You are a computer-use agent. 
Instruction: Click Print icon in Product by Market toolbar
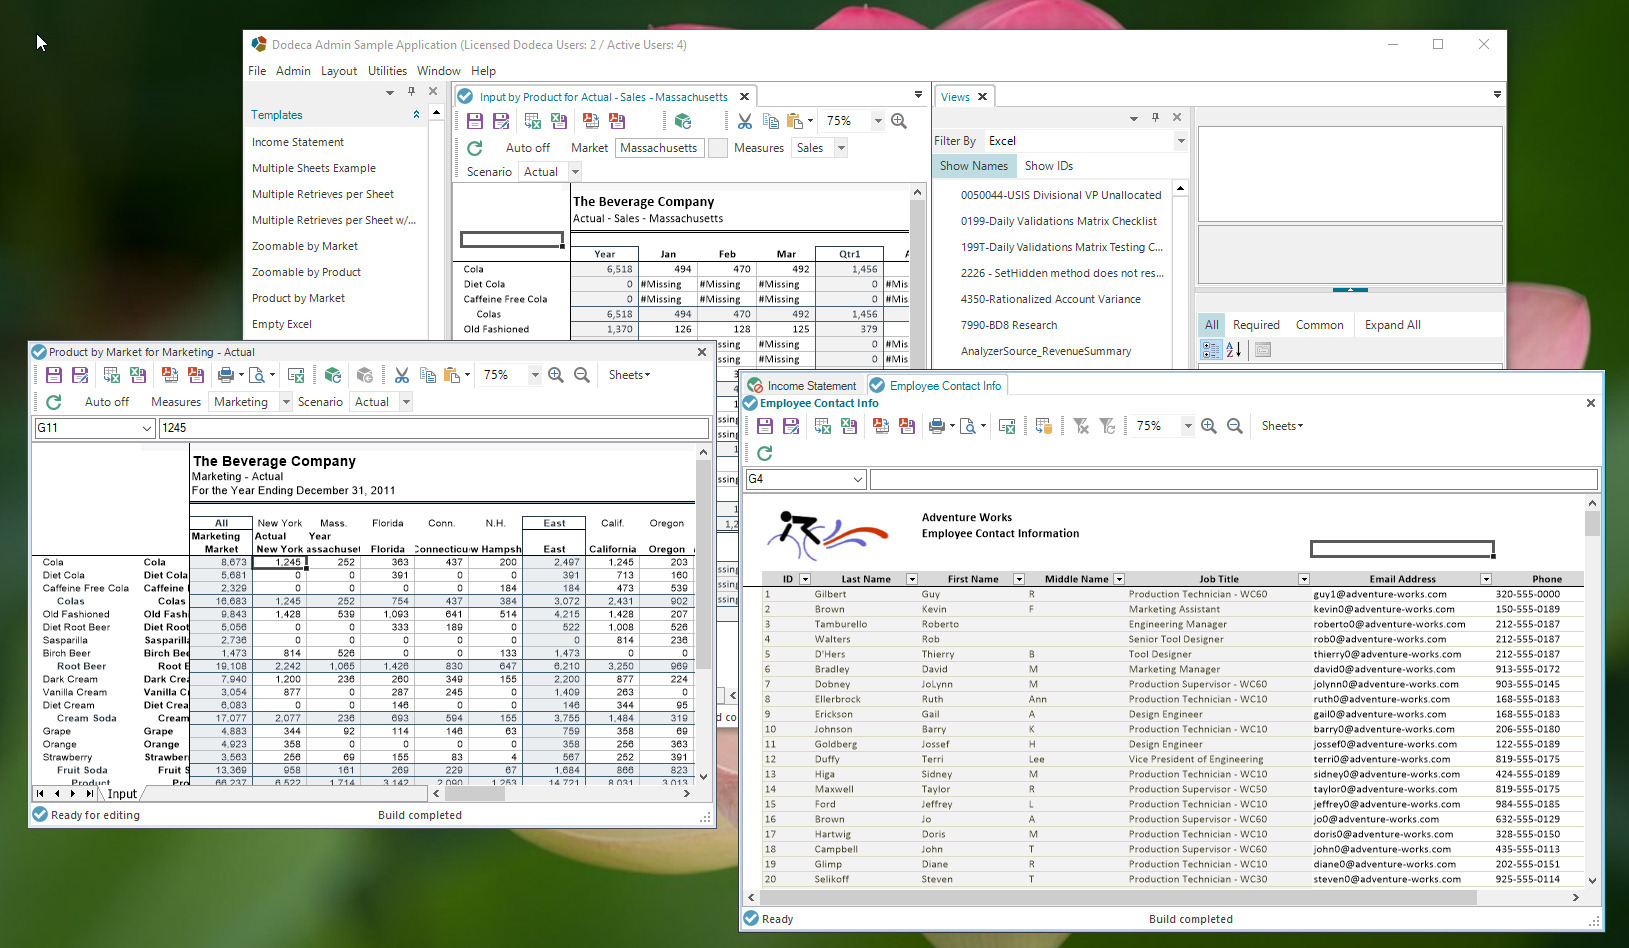tap(226, 375)
